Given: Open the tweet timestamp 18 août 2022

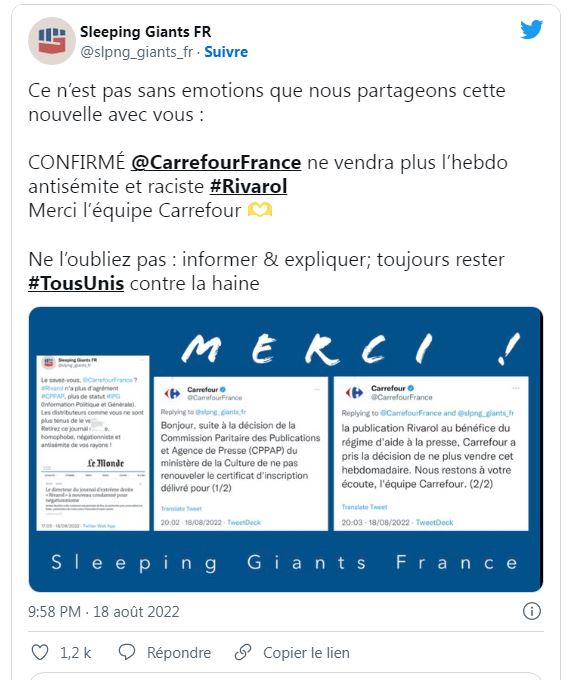Looking at the screenshot, I should click(x=104, y=612).
